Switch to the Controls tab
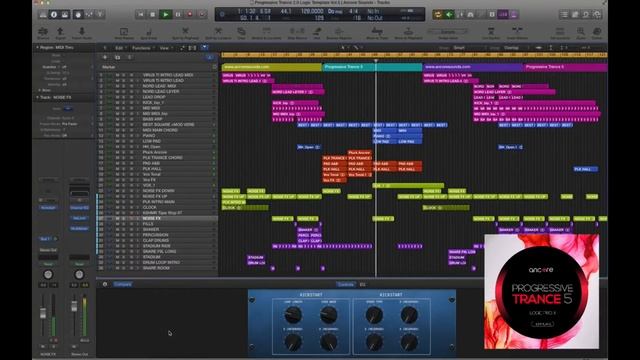Screen dimensions: 640x360 345,284
